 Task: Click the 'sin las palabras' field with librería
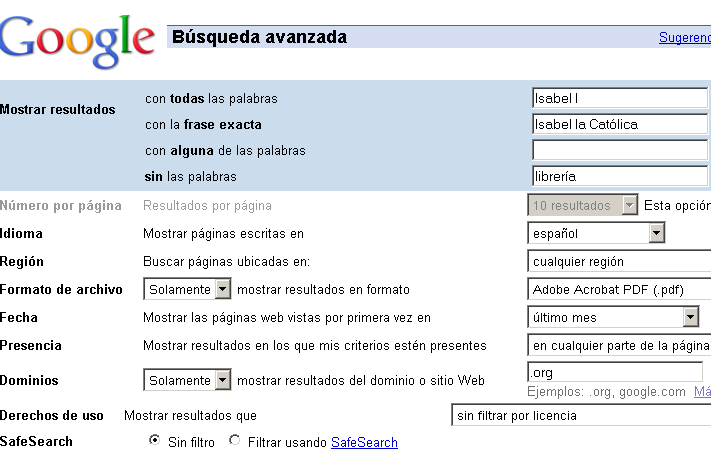click(x=620, y=176)
